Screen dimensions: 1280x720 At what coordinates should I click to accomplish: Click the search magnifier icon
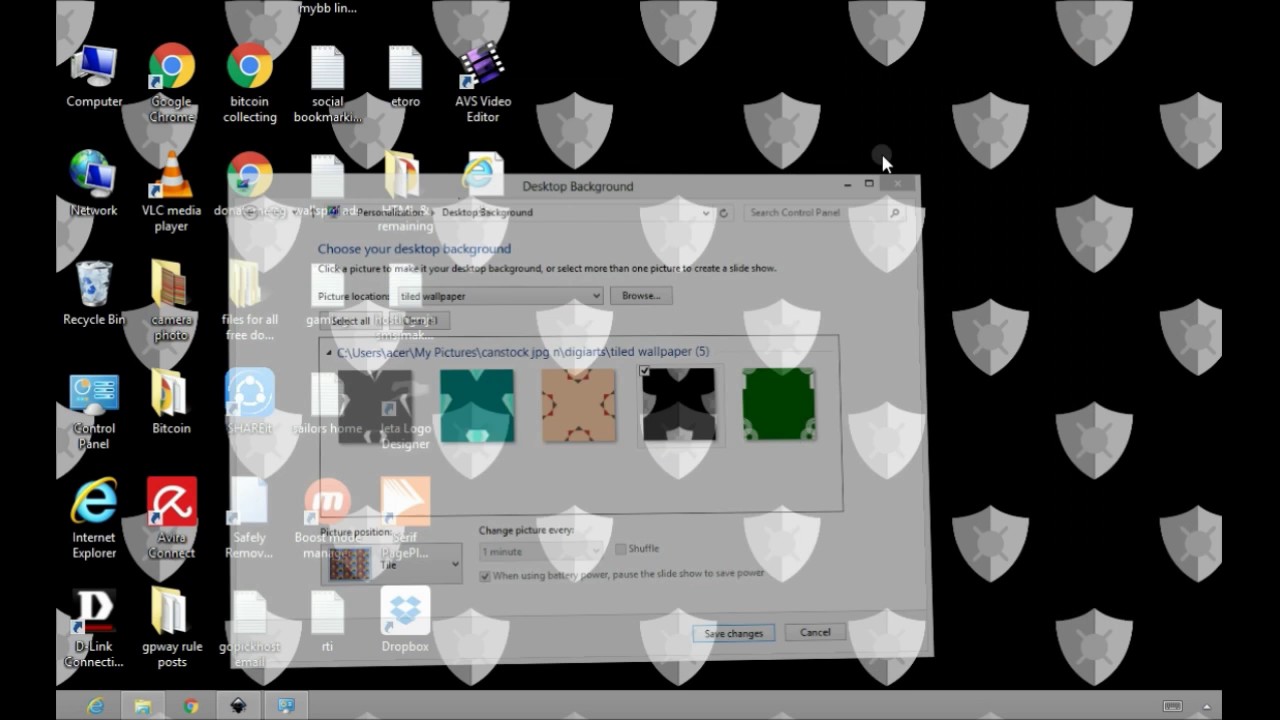coord(895,213)
